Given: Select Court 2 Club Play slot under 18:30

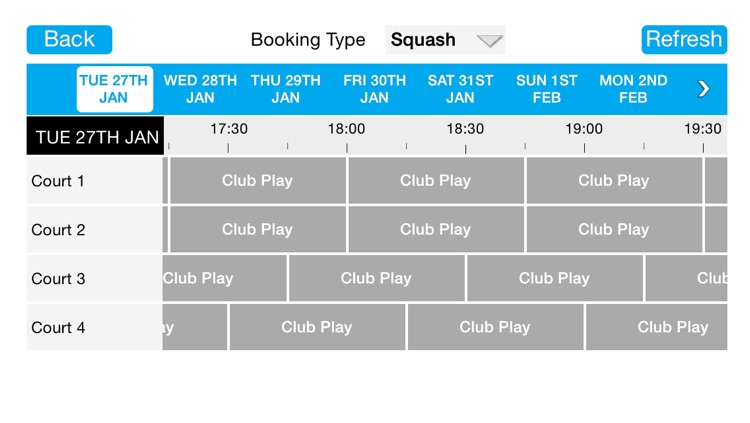Looking at the screenshot, I should tap(435, 229).
